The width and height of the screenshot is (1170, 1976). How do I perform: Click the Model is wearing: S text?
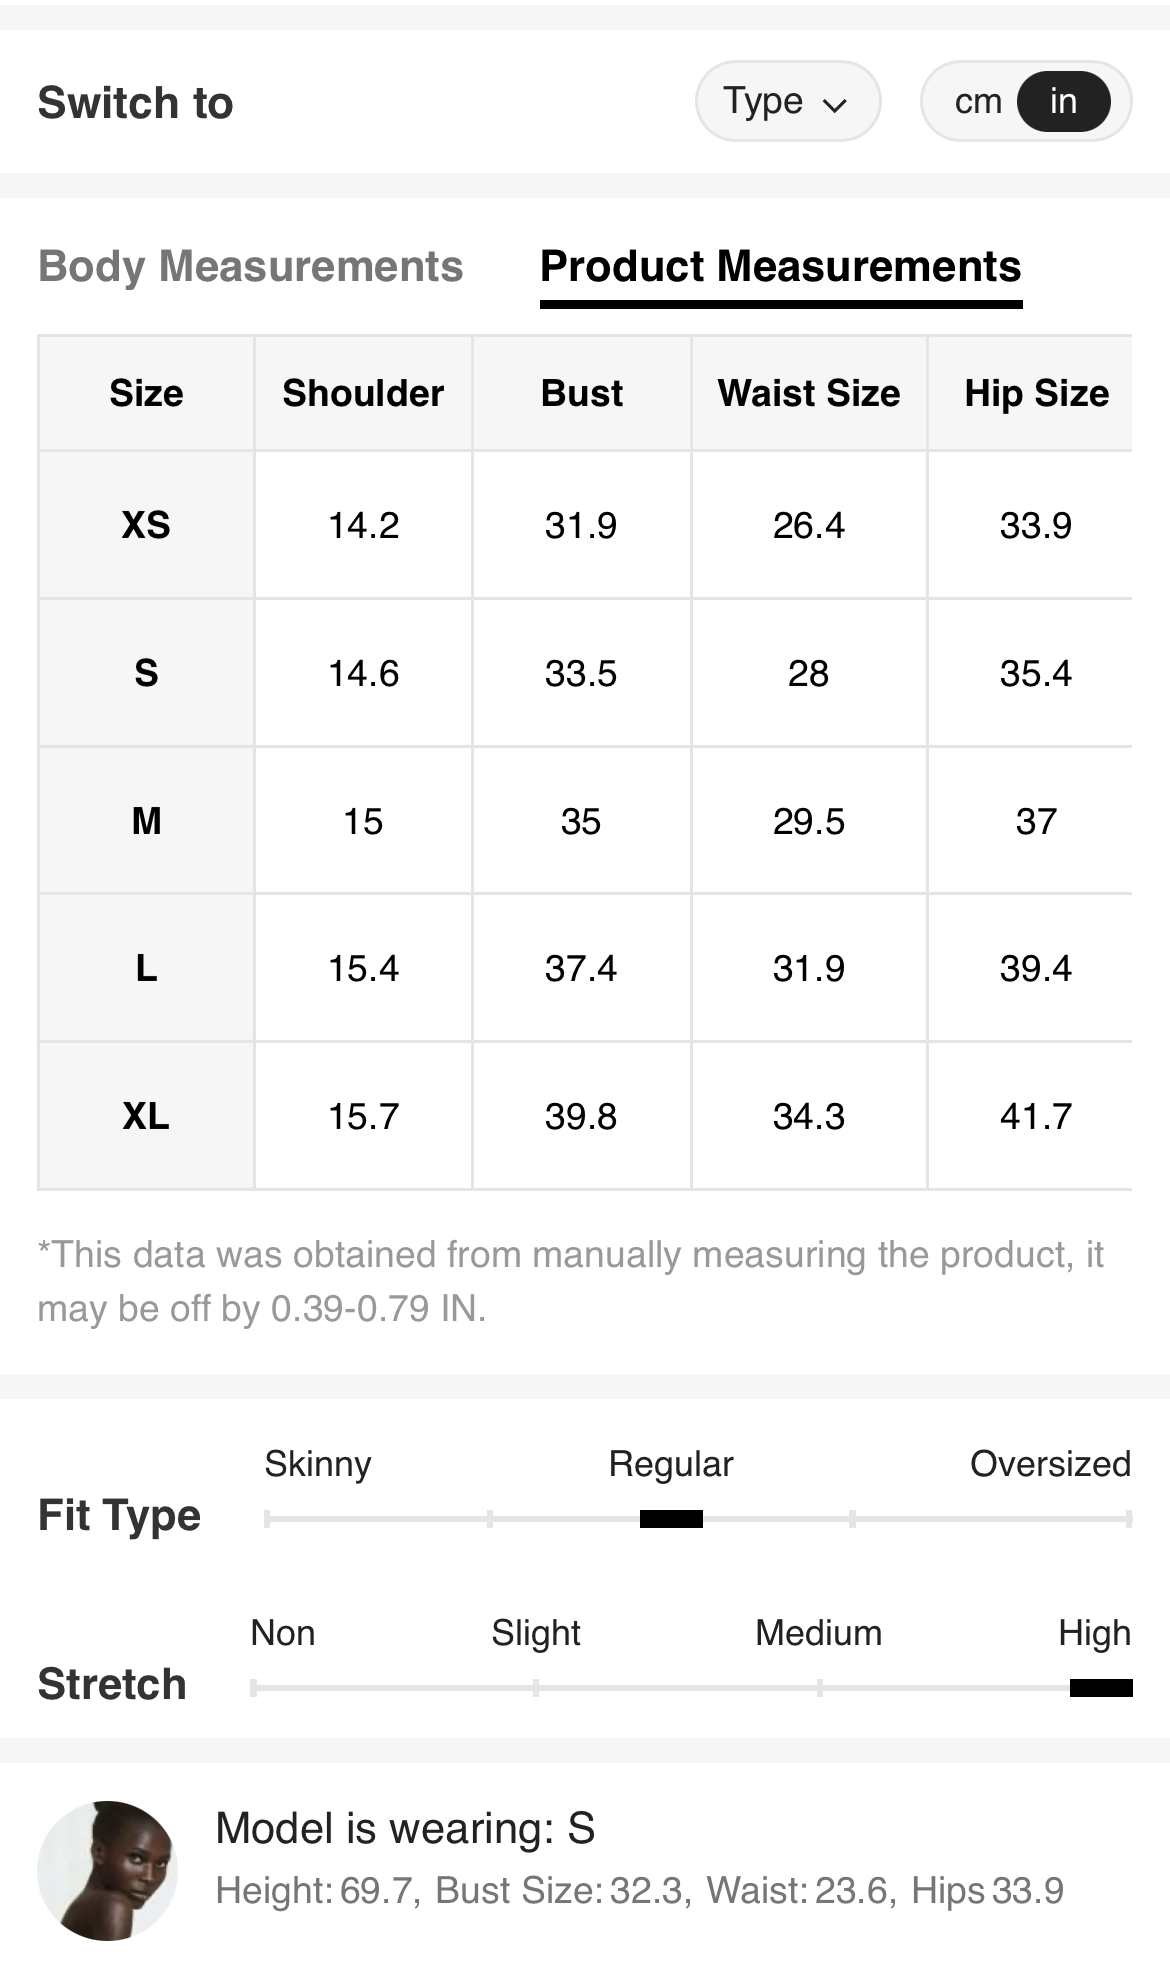point(405,1829)
